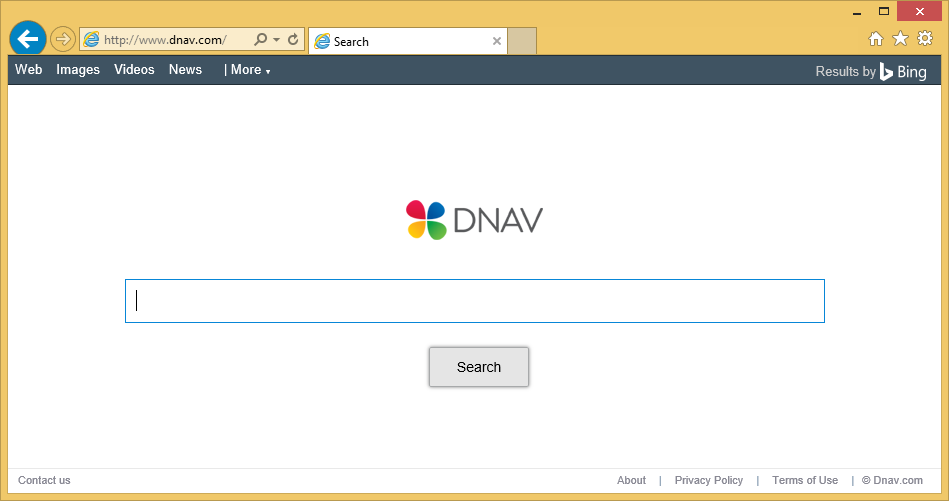The image size is (949, 501).
Task: Select the Web search category
Action: coord(28,70)
